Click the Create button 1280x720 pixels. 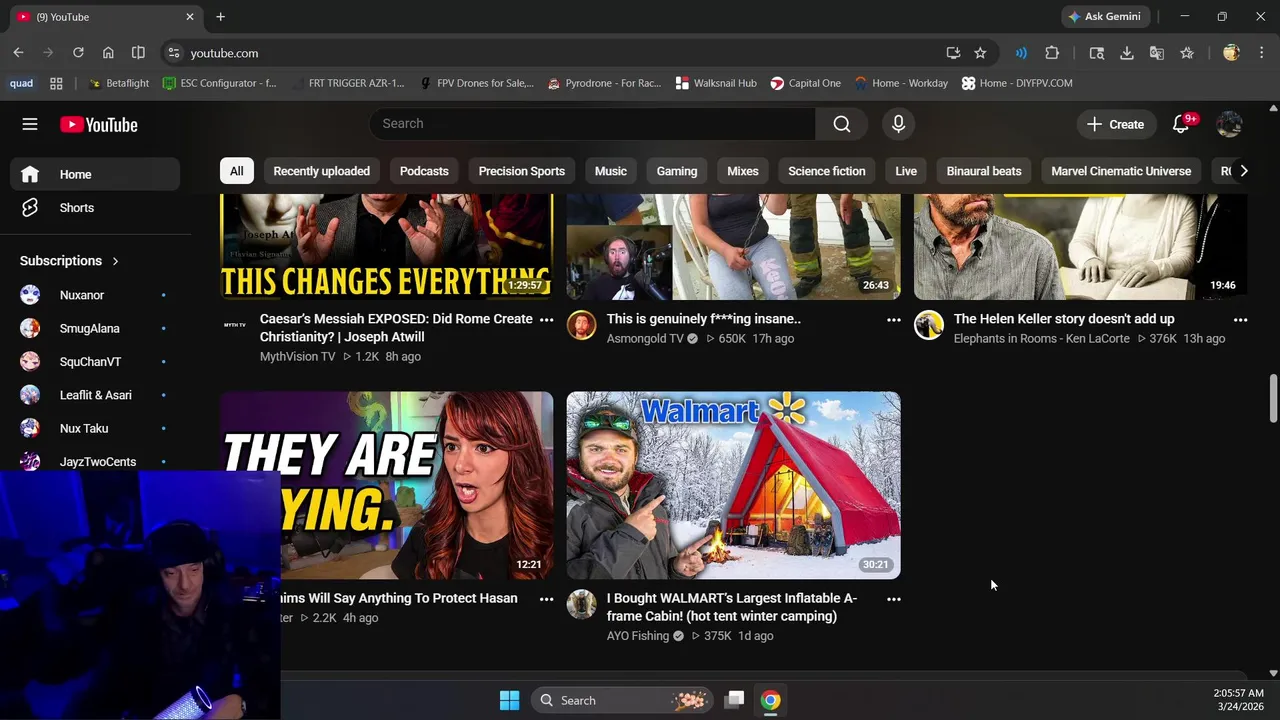1115,124
